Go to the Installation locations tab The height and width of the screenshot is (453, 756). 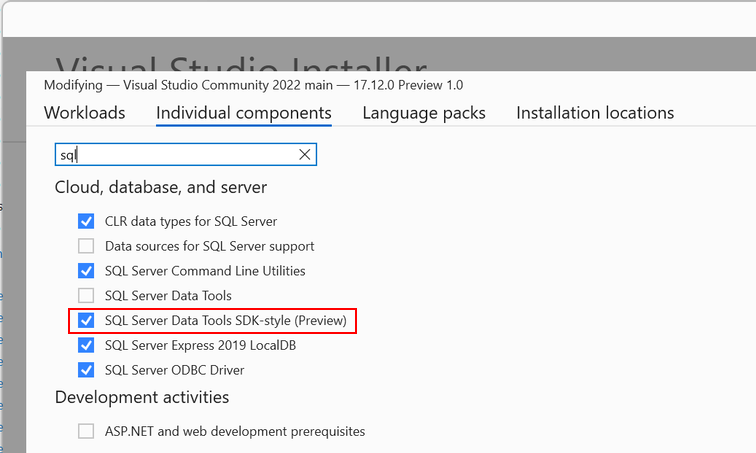[x=595, y=113]
